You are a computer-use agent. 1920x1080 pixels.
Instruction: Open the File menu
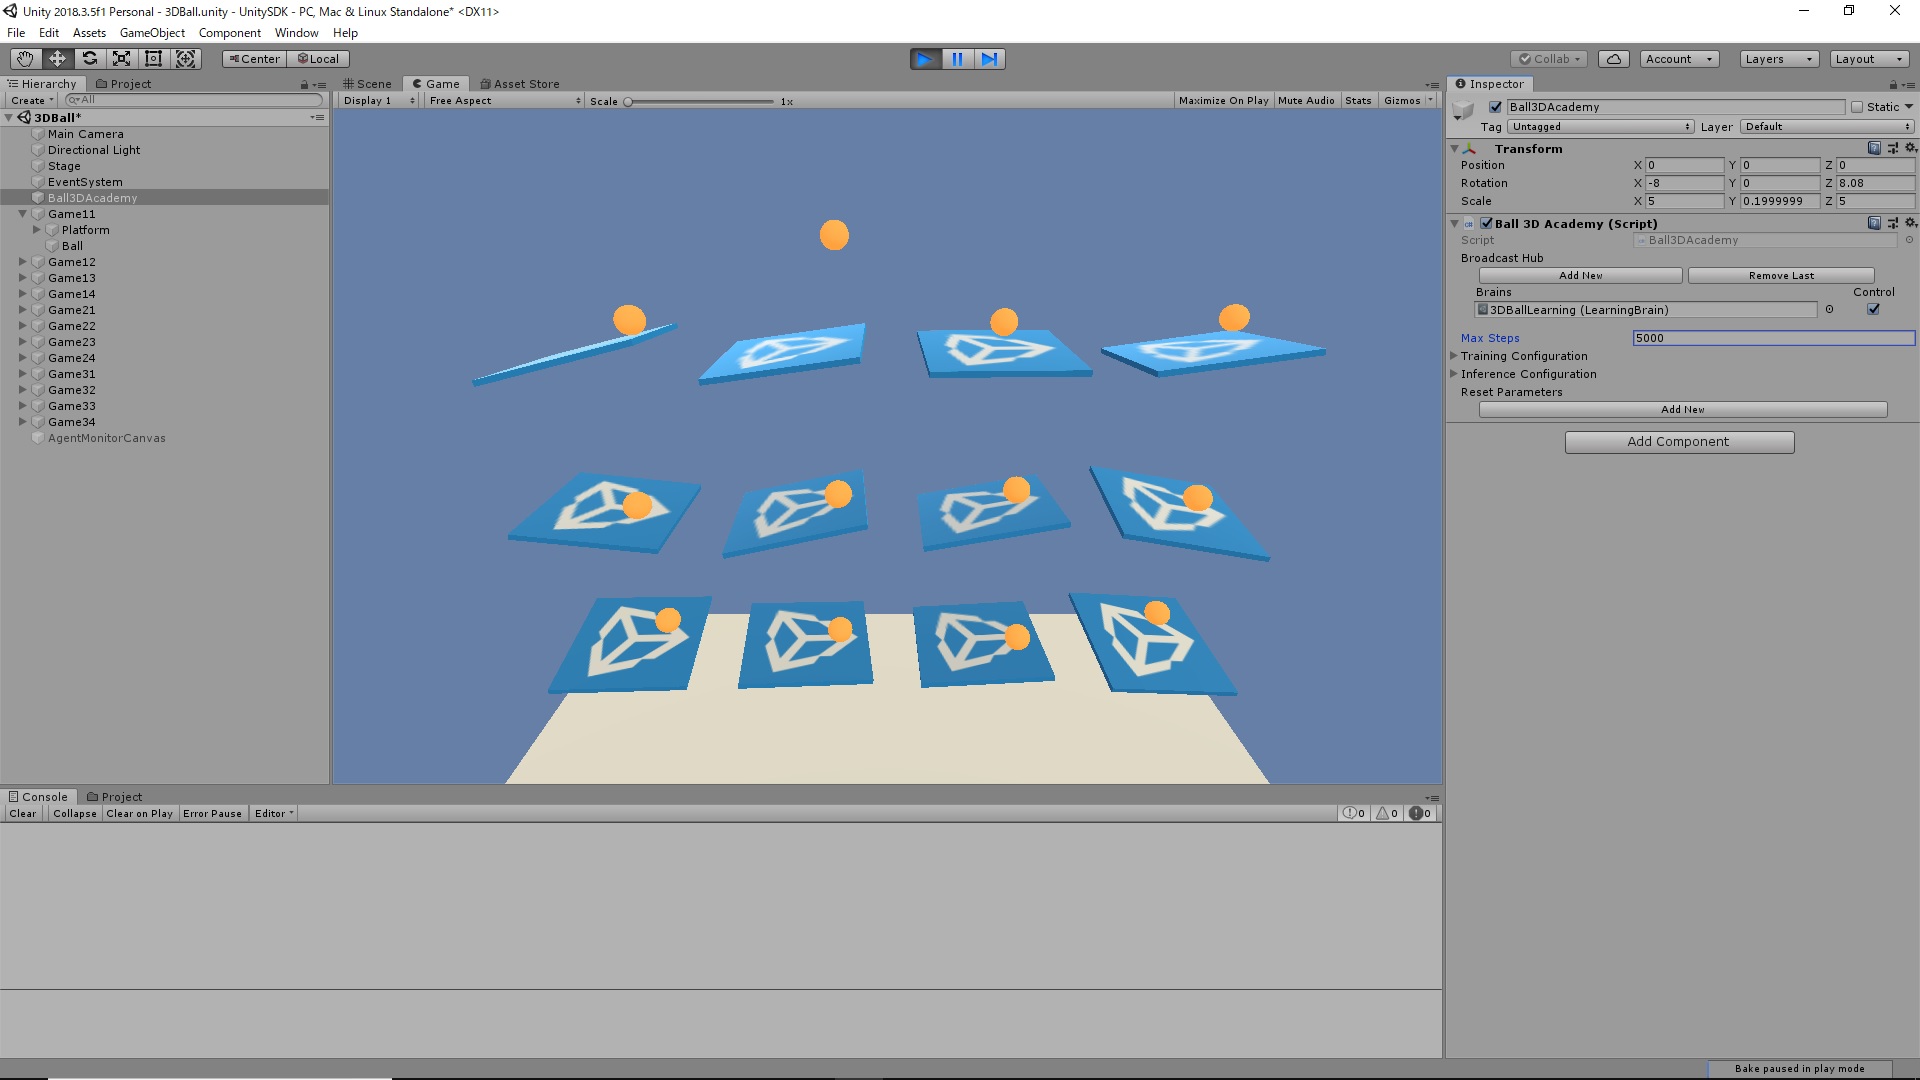coord(16,33)
